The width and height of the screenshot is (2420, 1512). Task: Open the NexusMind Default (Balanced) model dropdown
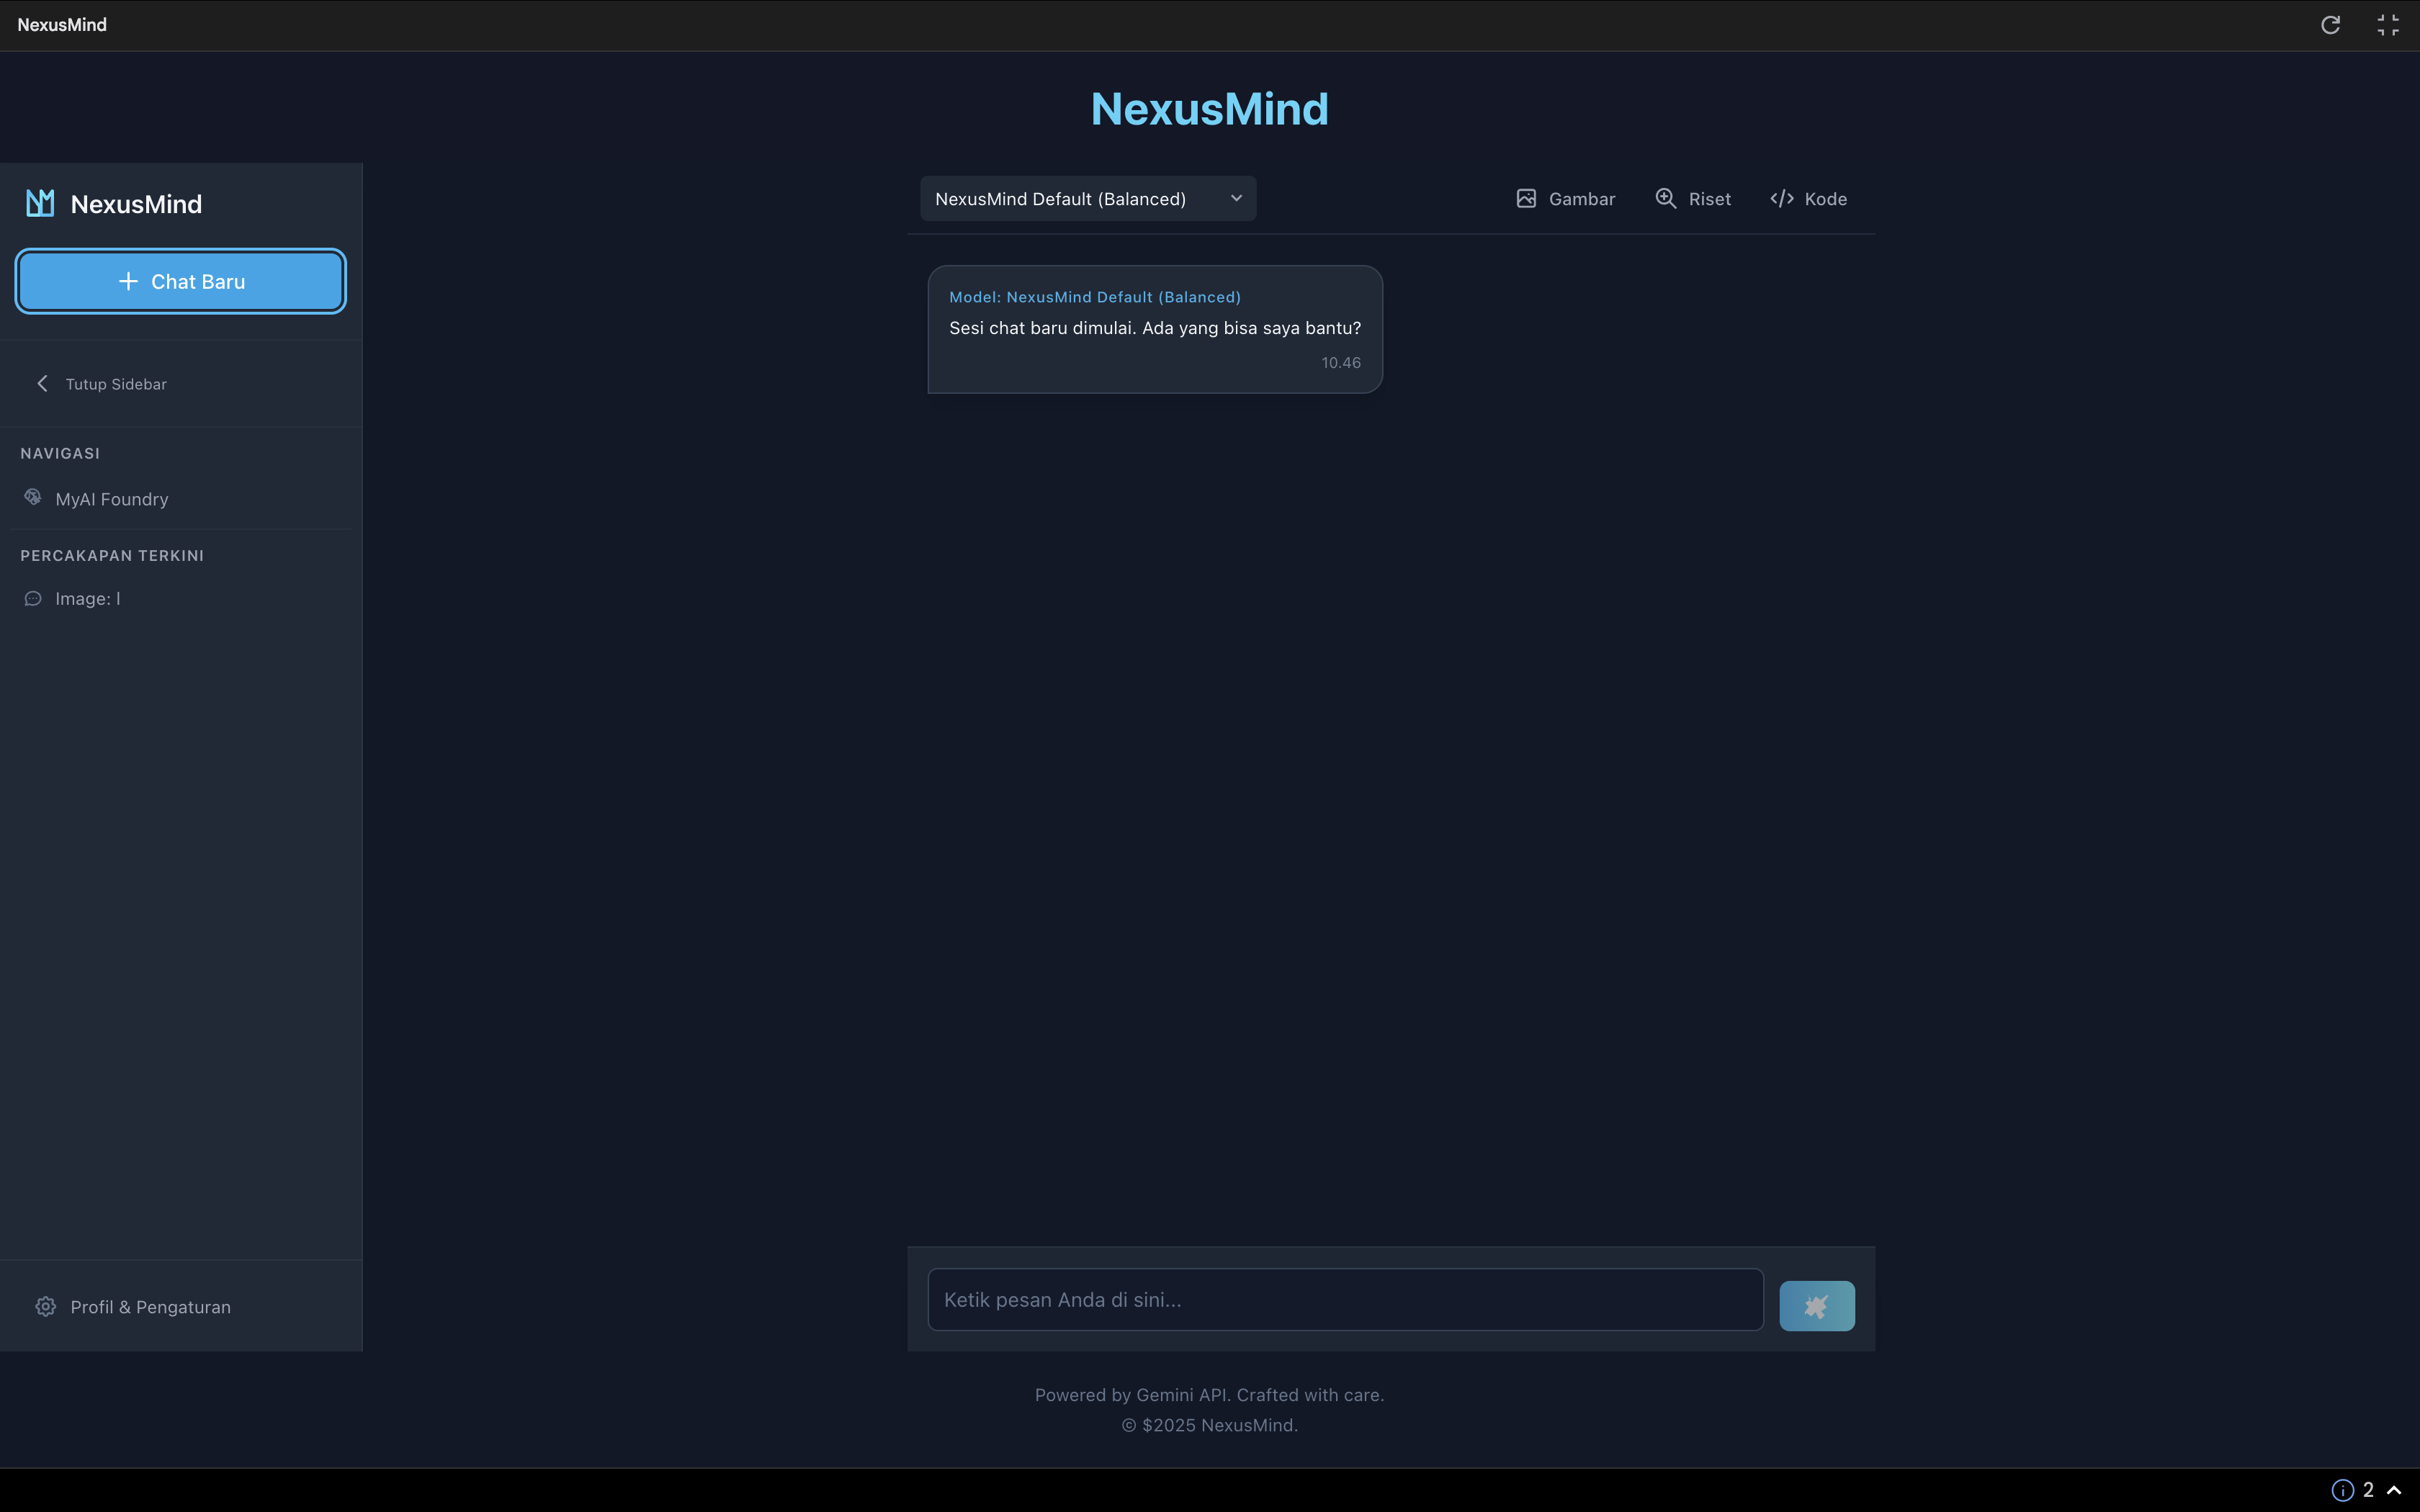tap(1087, 198)
